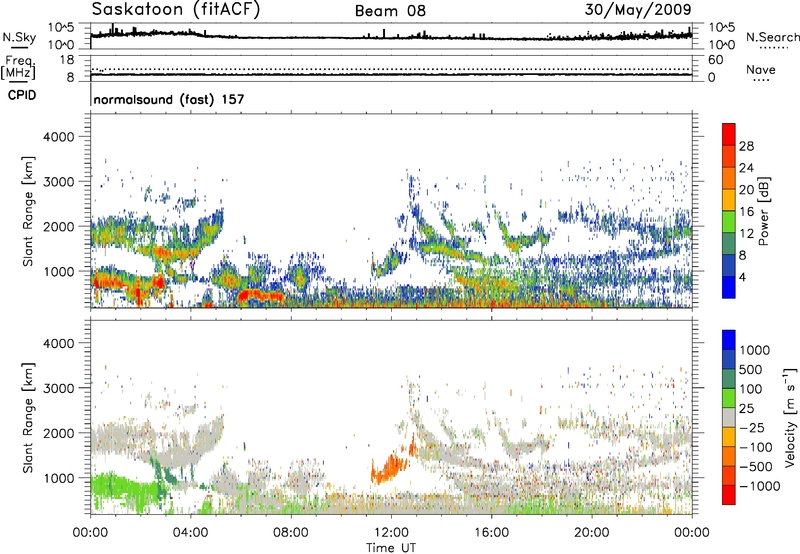Click the "12" label on power colorbar
Viewport: 800px width, 554px height.
[746, 234]
